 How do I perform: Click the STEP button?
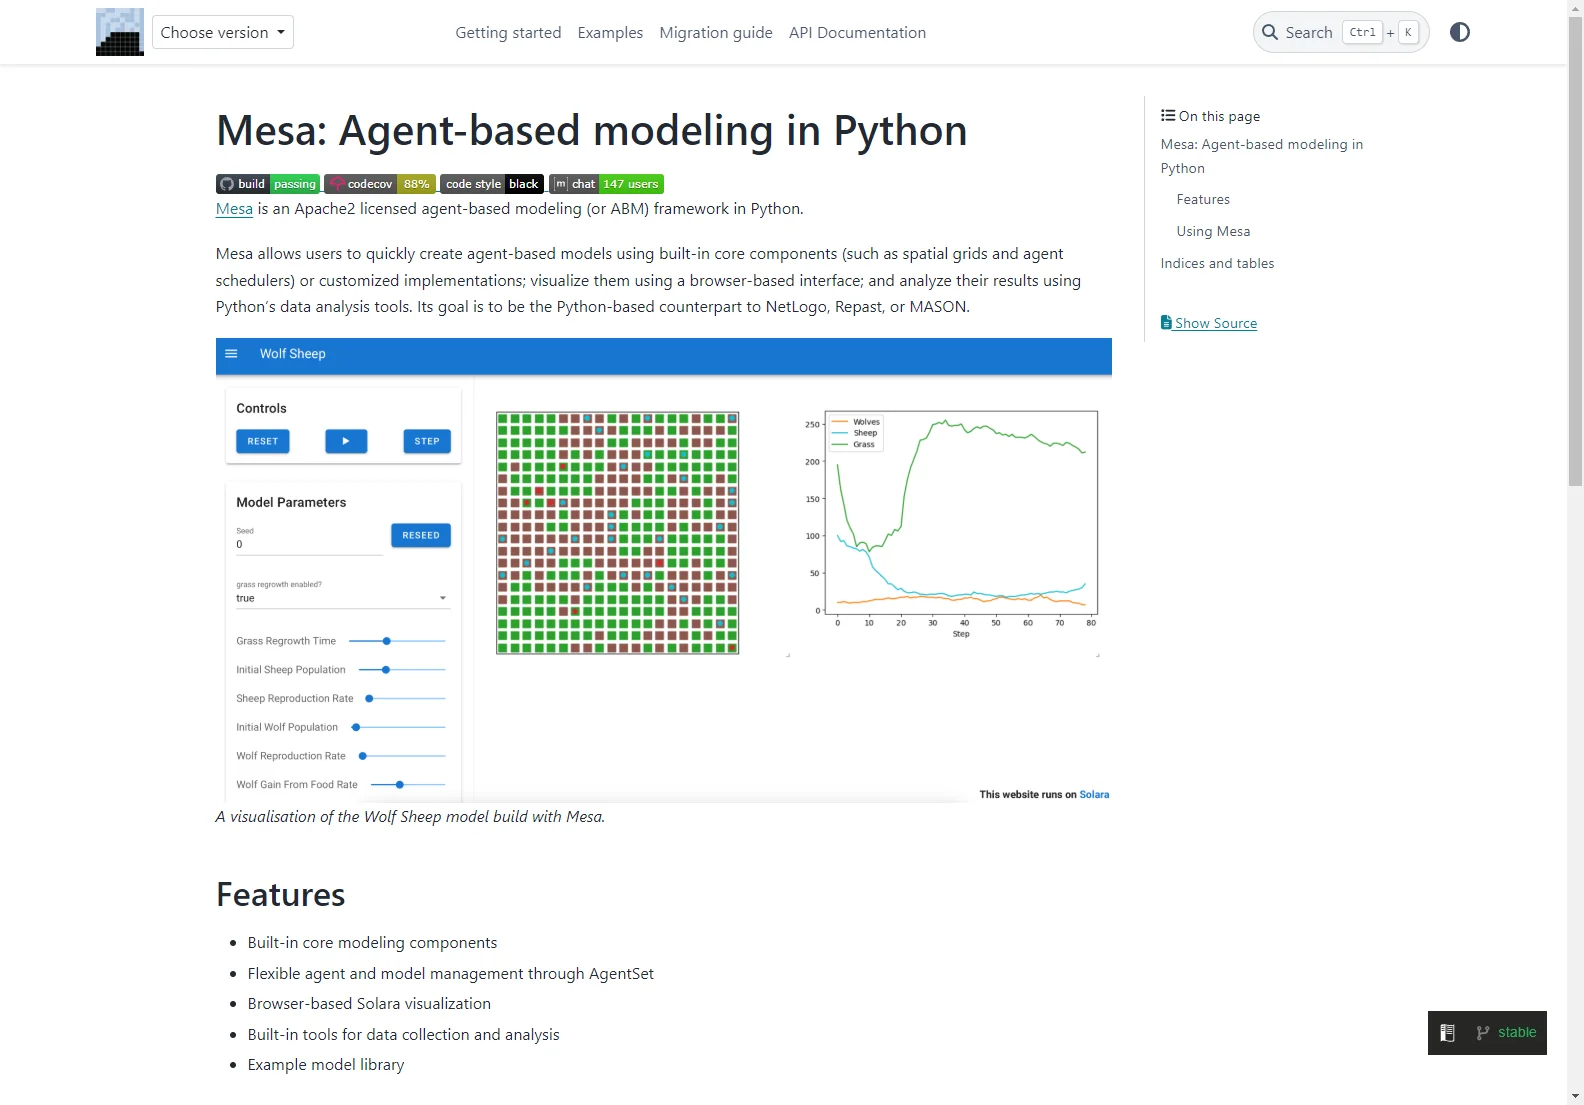click(427, 441)
